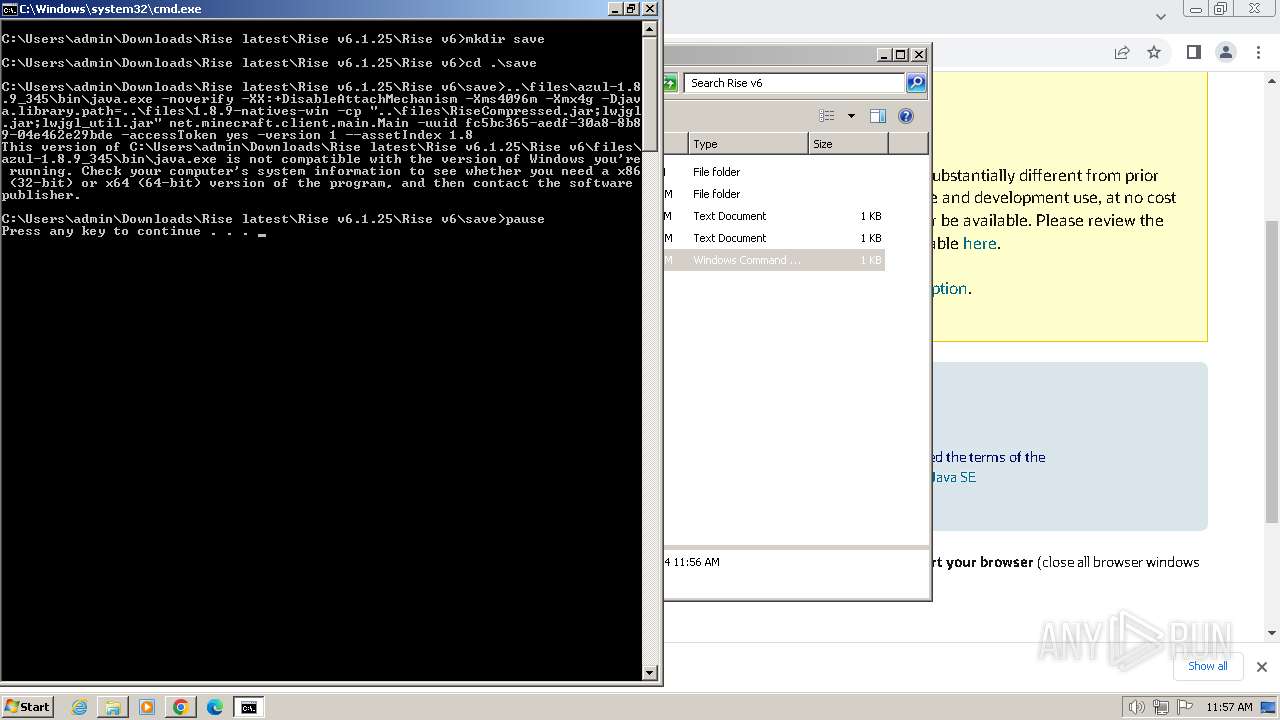Bookmark this page with the star icon
Viewport: 1280px width, 720px height.
click(x=1154, y=52)
